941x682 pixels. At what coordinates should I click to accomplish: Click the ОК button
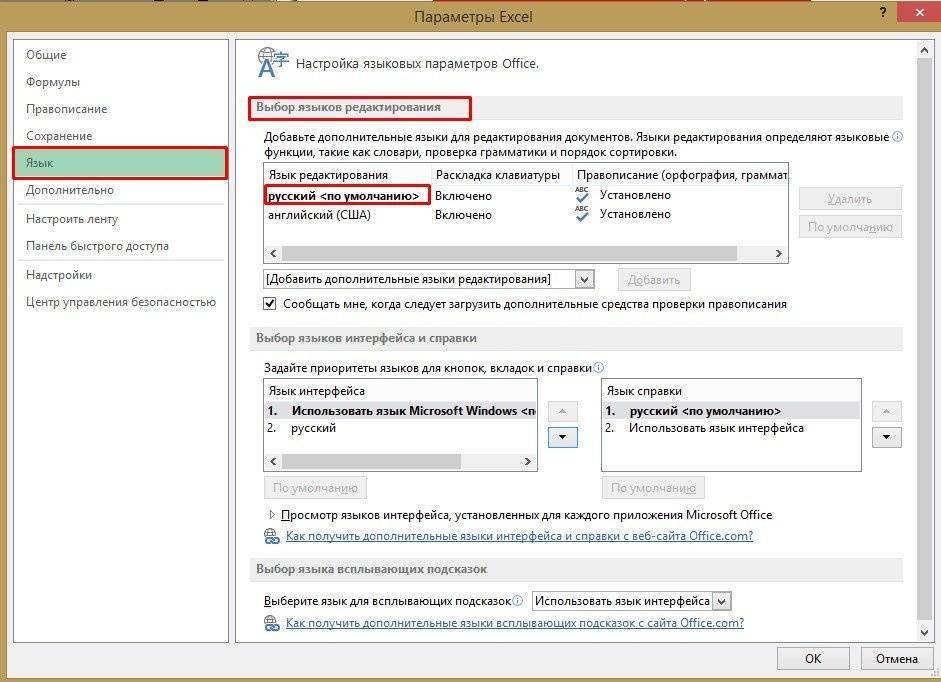point(813,658)
